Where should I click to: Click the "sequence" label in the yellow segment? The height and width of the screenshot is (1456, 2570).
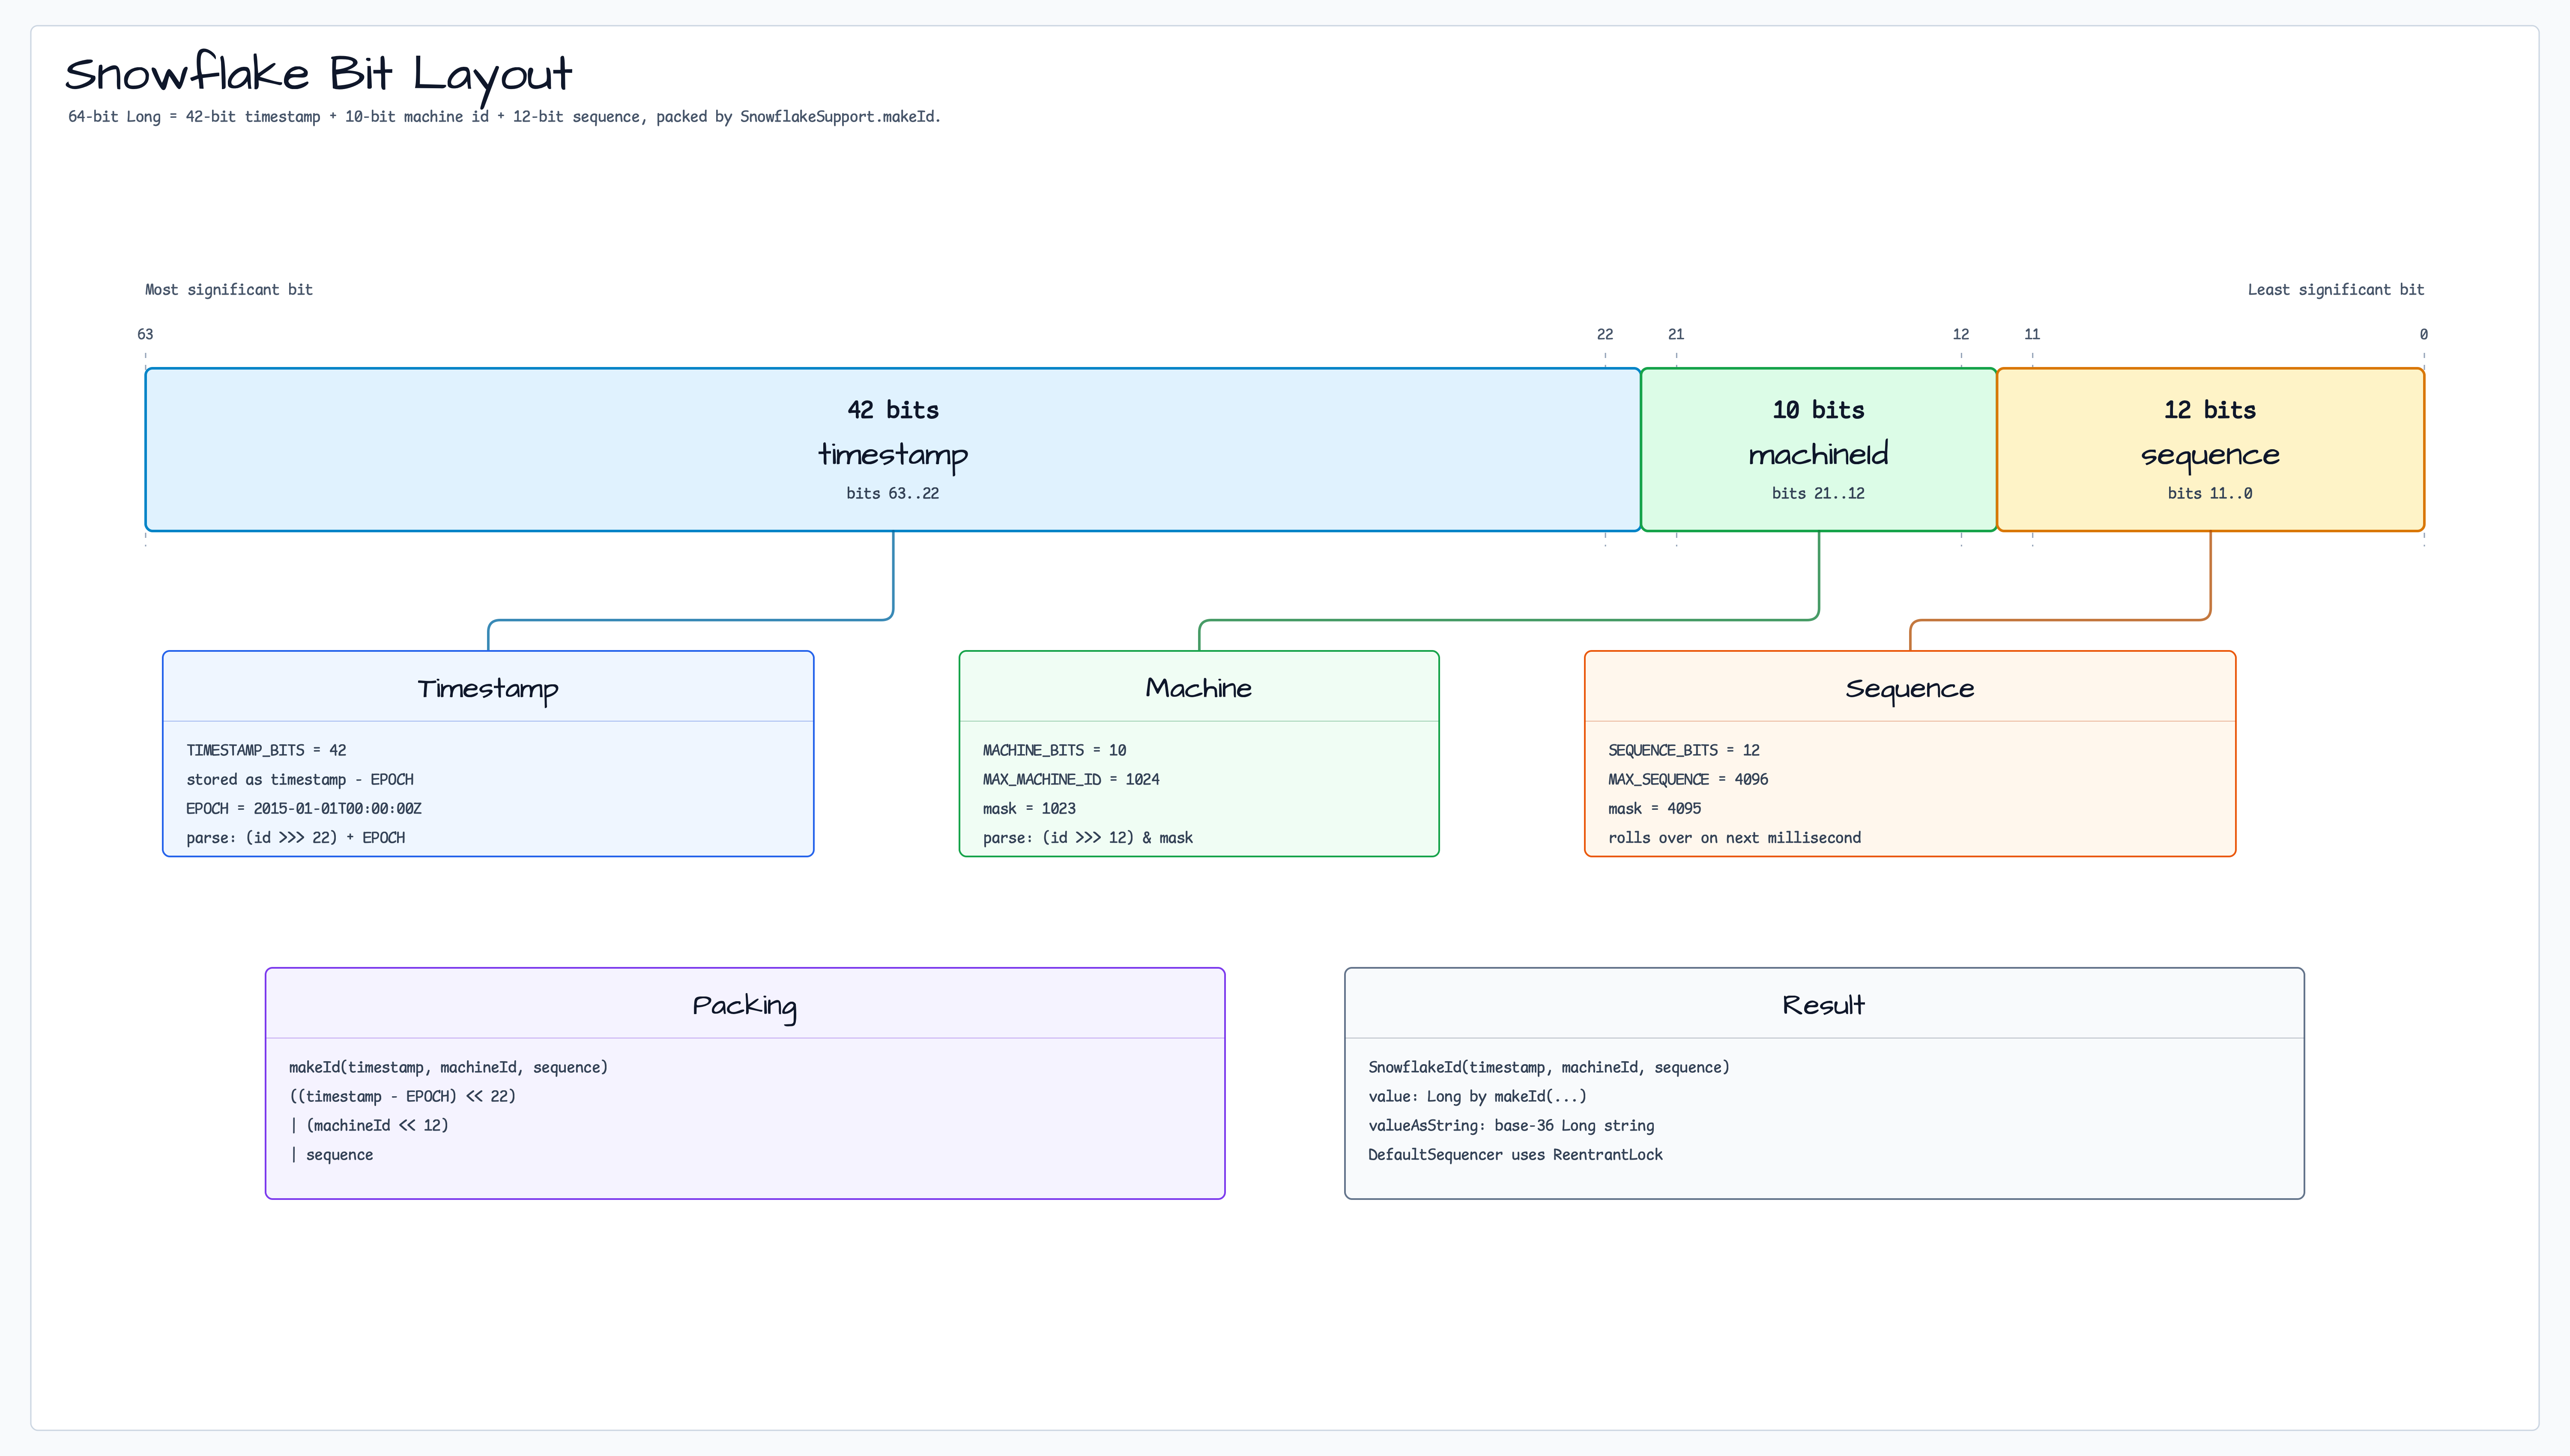pyautogui.click(x=2210, y=456)
